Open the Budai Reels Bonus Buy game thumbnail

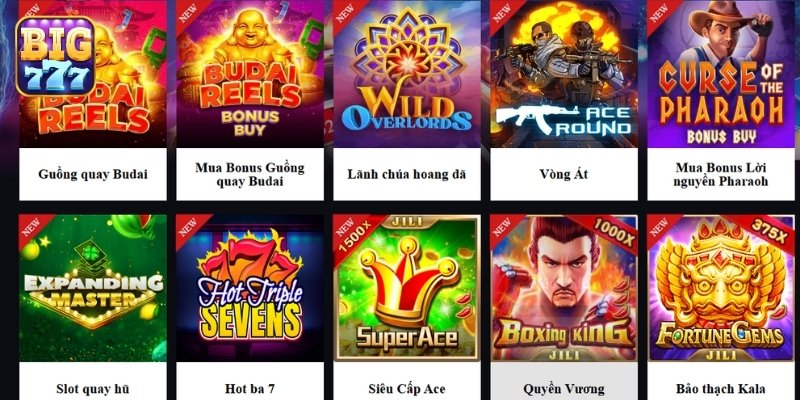click(x=250, y=74)
